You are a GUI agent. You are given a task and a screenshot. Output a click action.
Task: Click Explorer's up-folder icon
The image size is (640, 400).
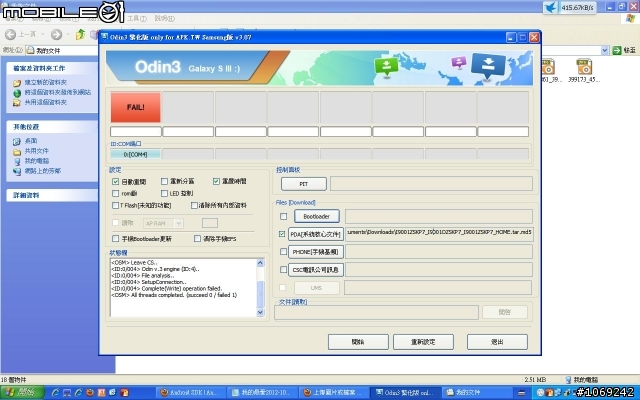point(80,34)
